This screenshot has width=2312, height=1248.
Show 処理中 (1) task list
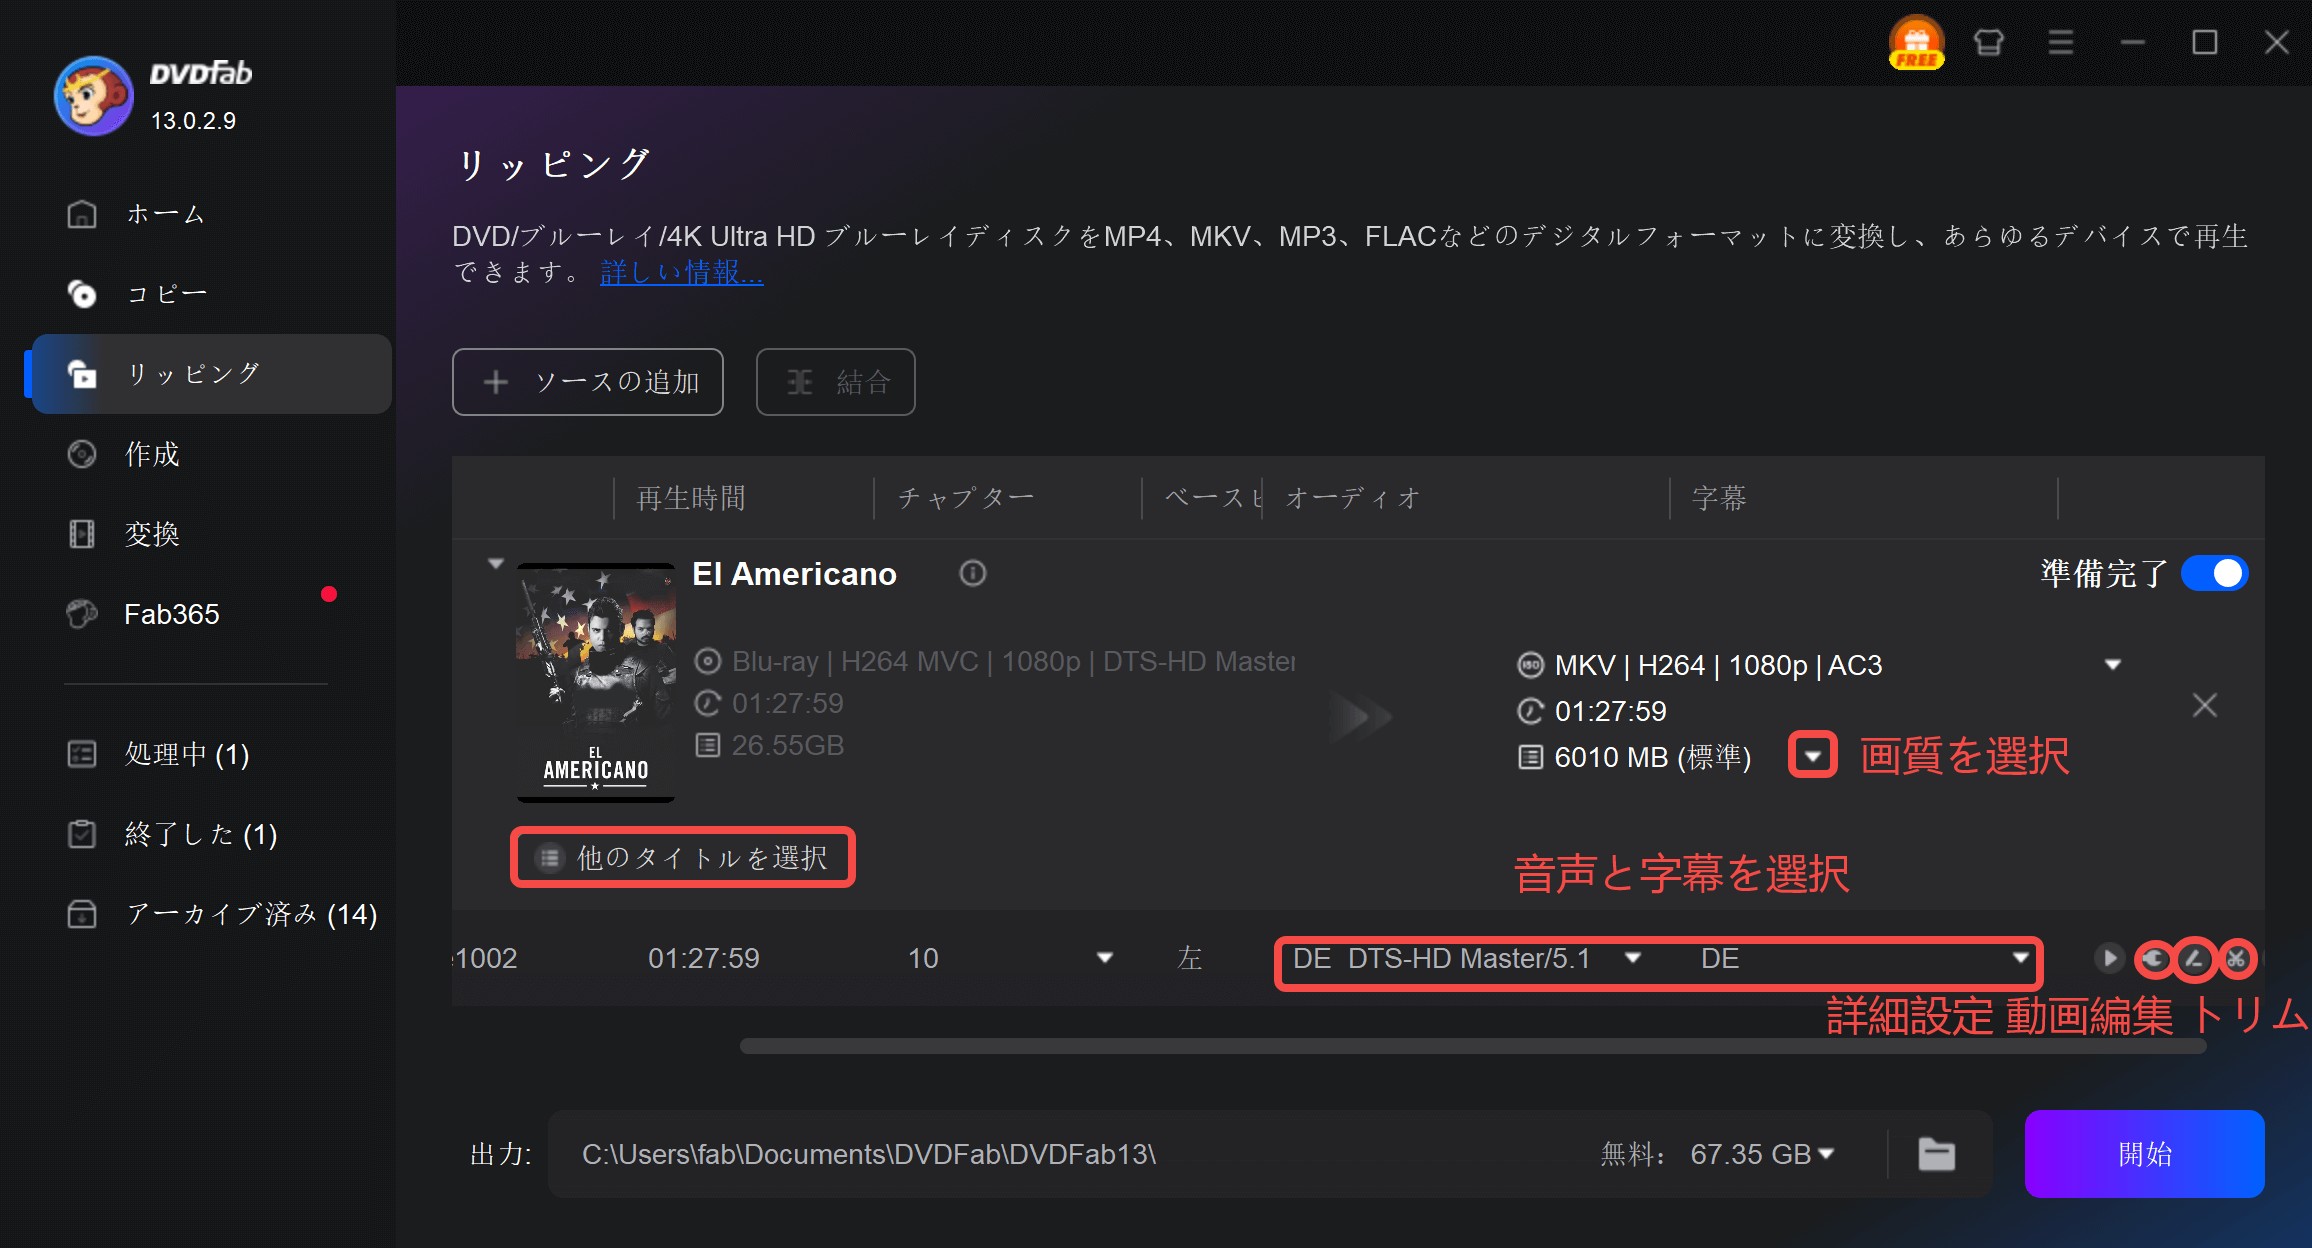click(x=210, y=753)
